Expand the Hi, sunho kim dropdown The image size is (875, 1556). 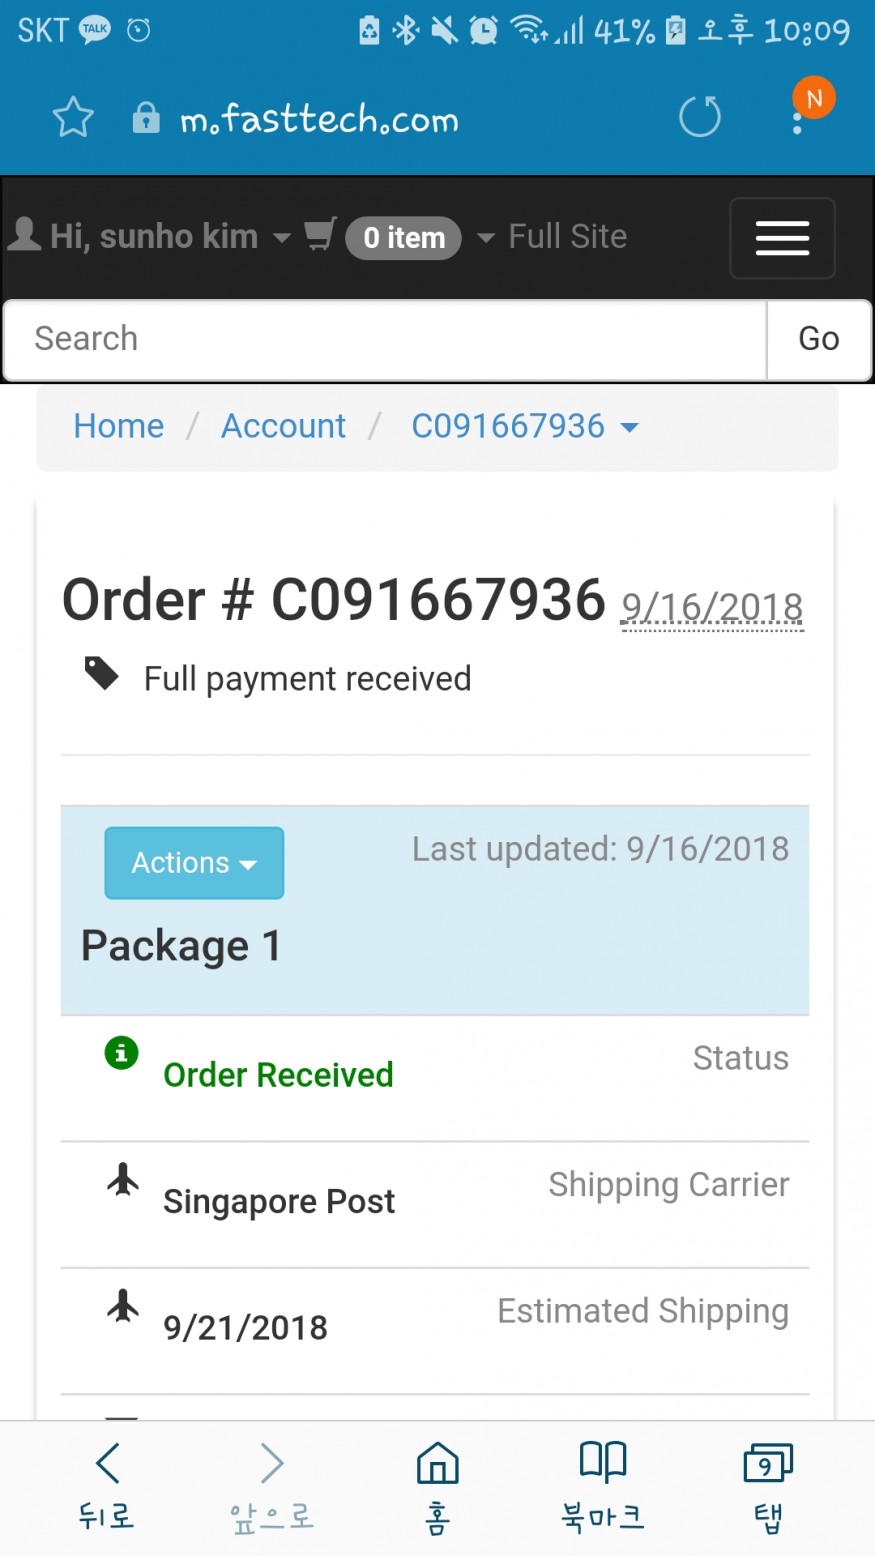150,236
